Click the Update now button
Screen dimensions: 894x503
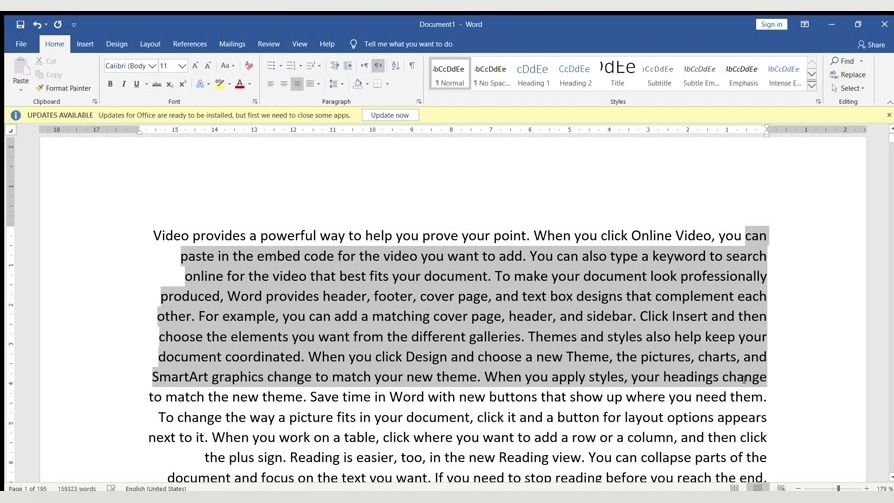(390, 115)
